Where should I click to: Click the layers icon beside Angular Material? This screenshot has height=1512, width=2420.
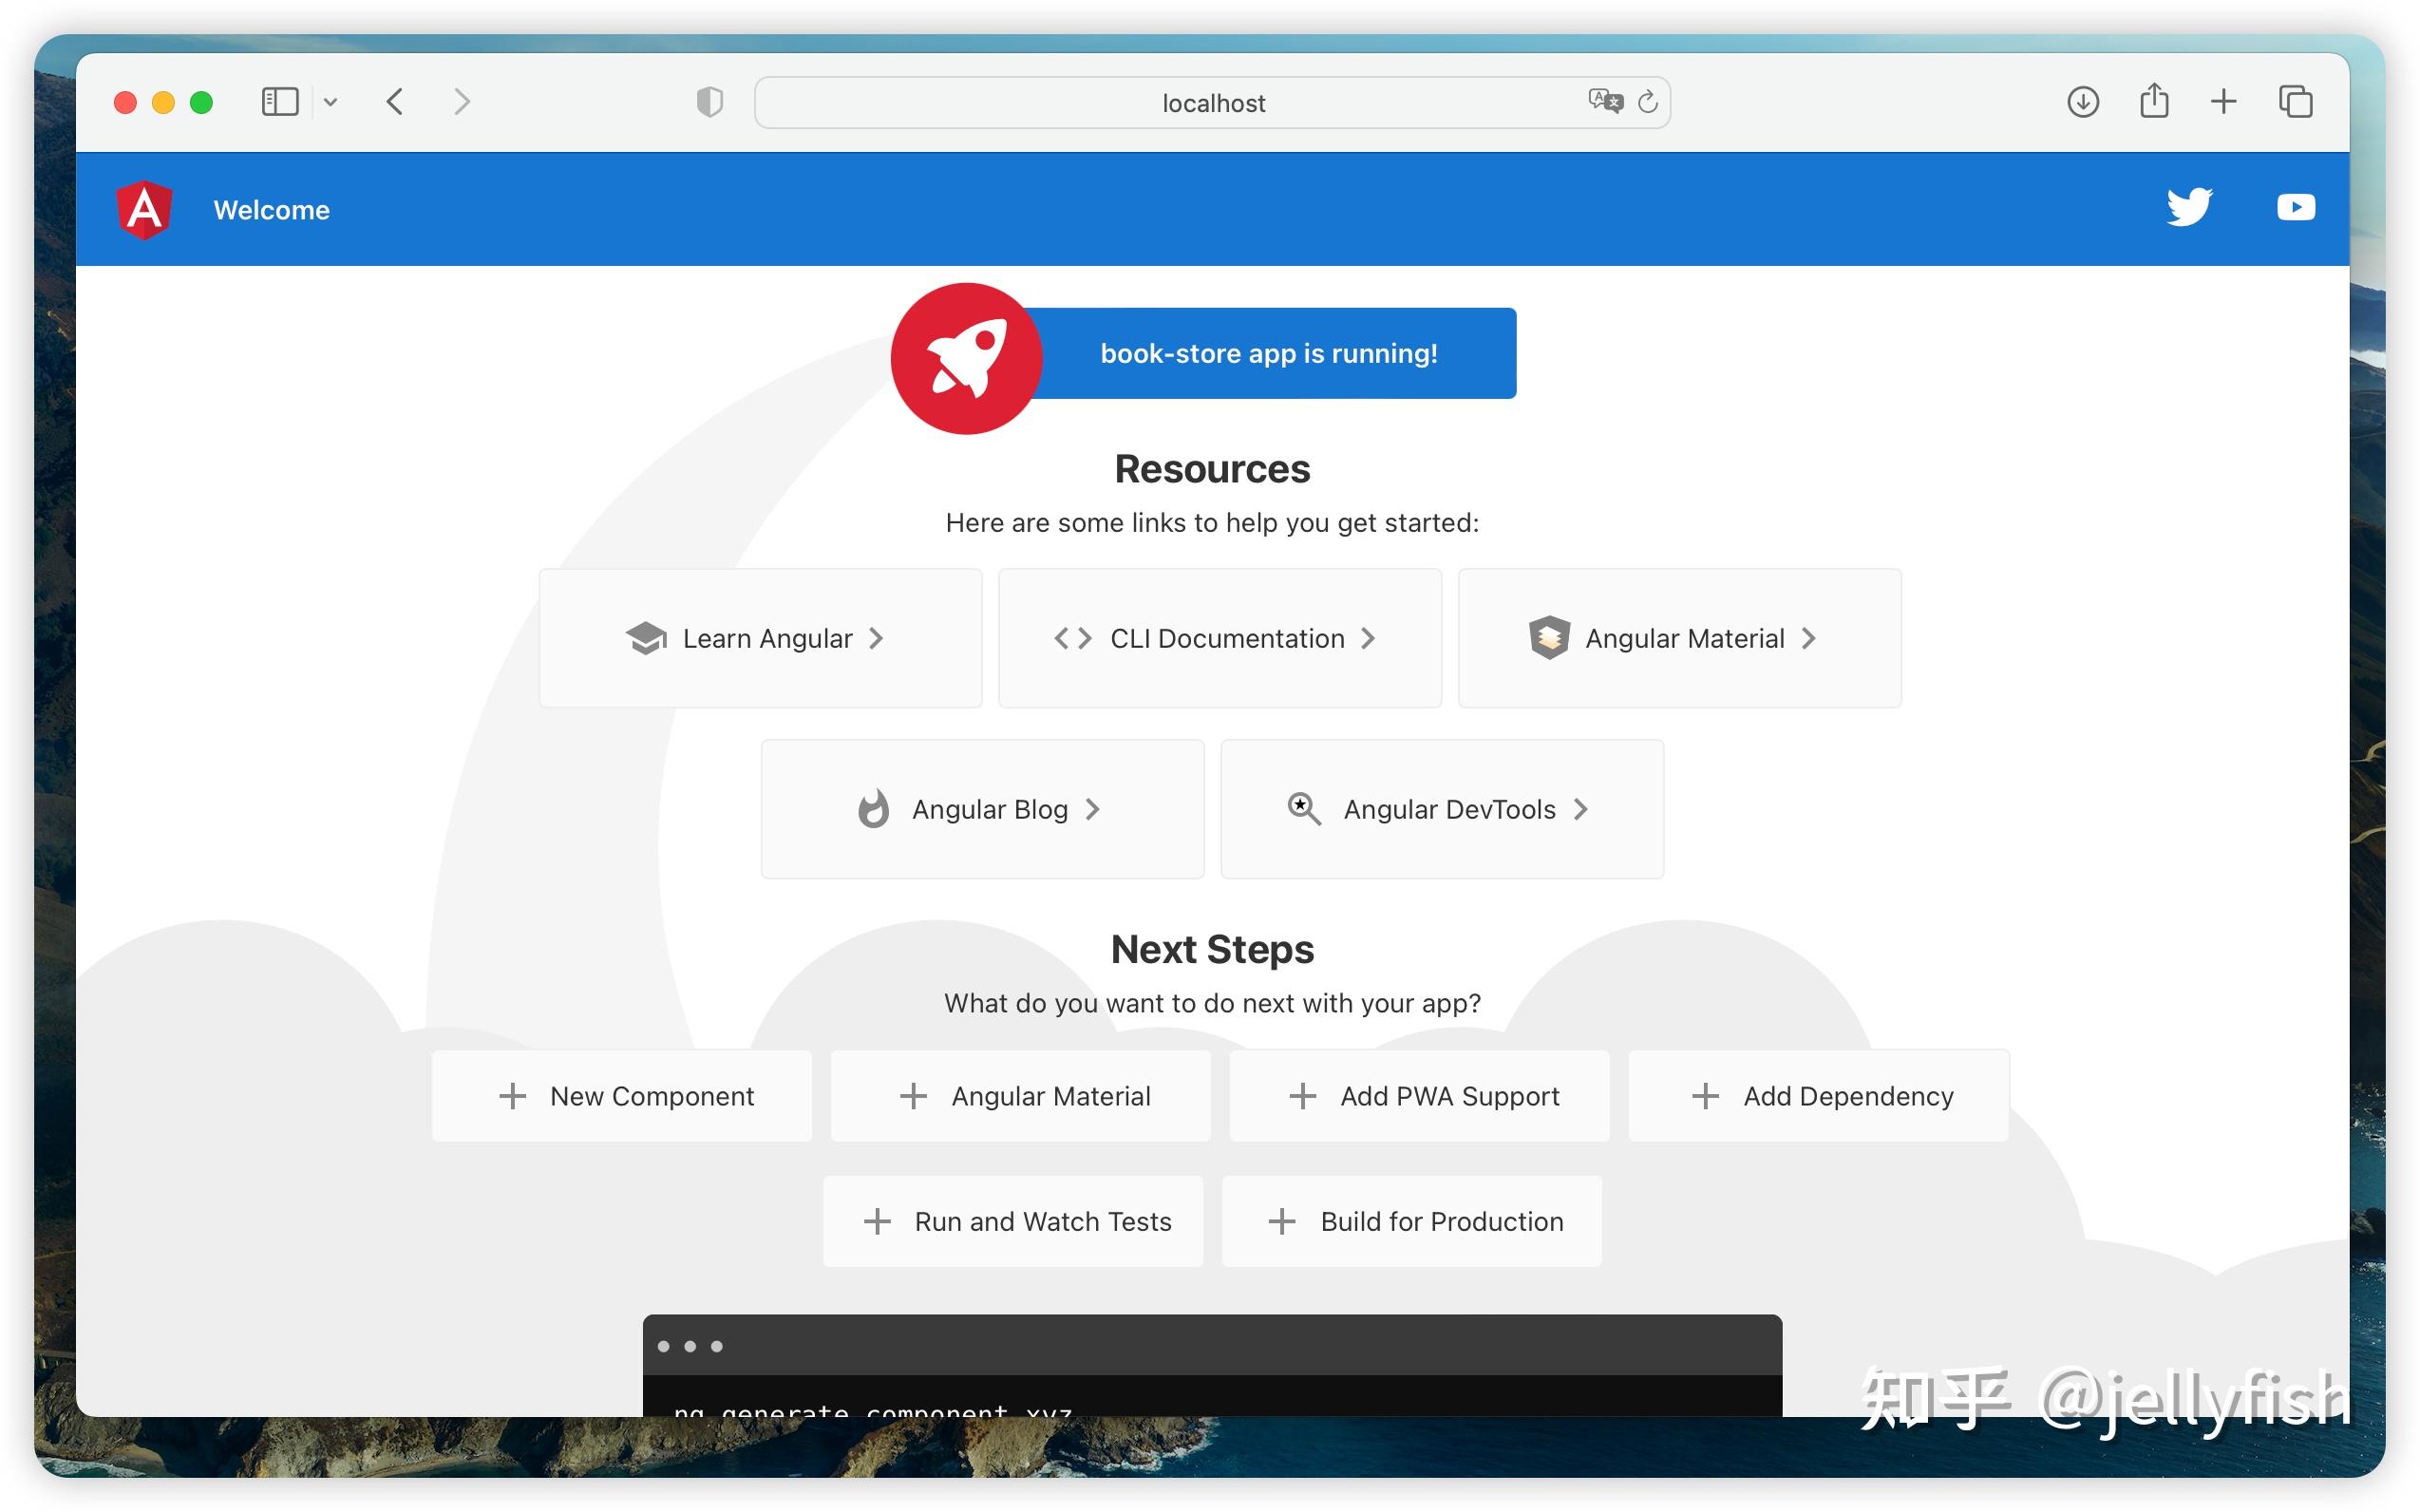pyautogui.click(x=1548, y=638)
